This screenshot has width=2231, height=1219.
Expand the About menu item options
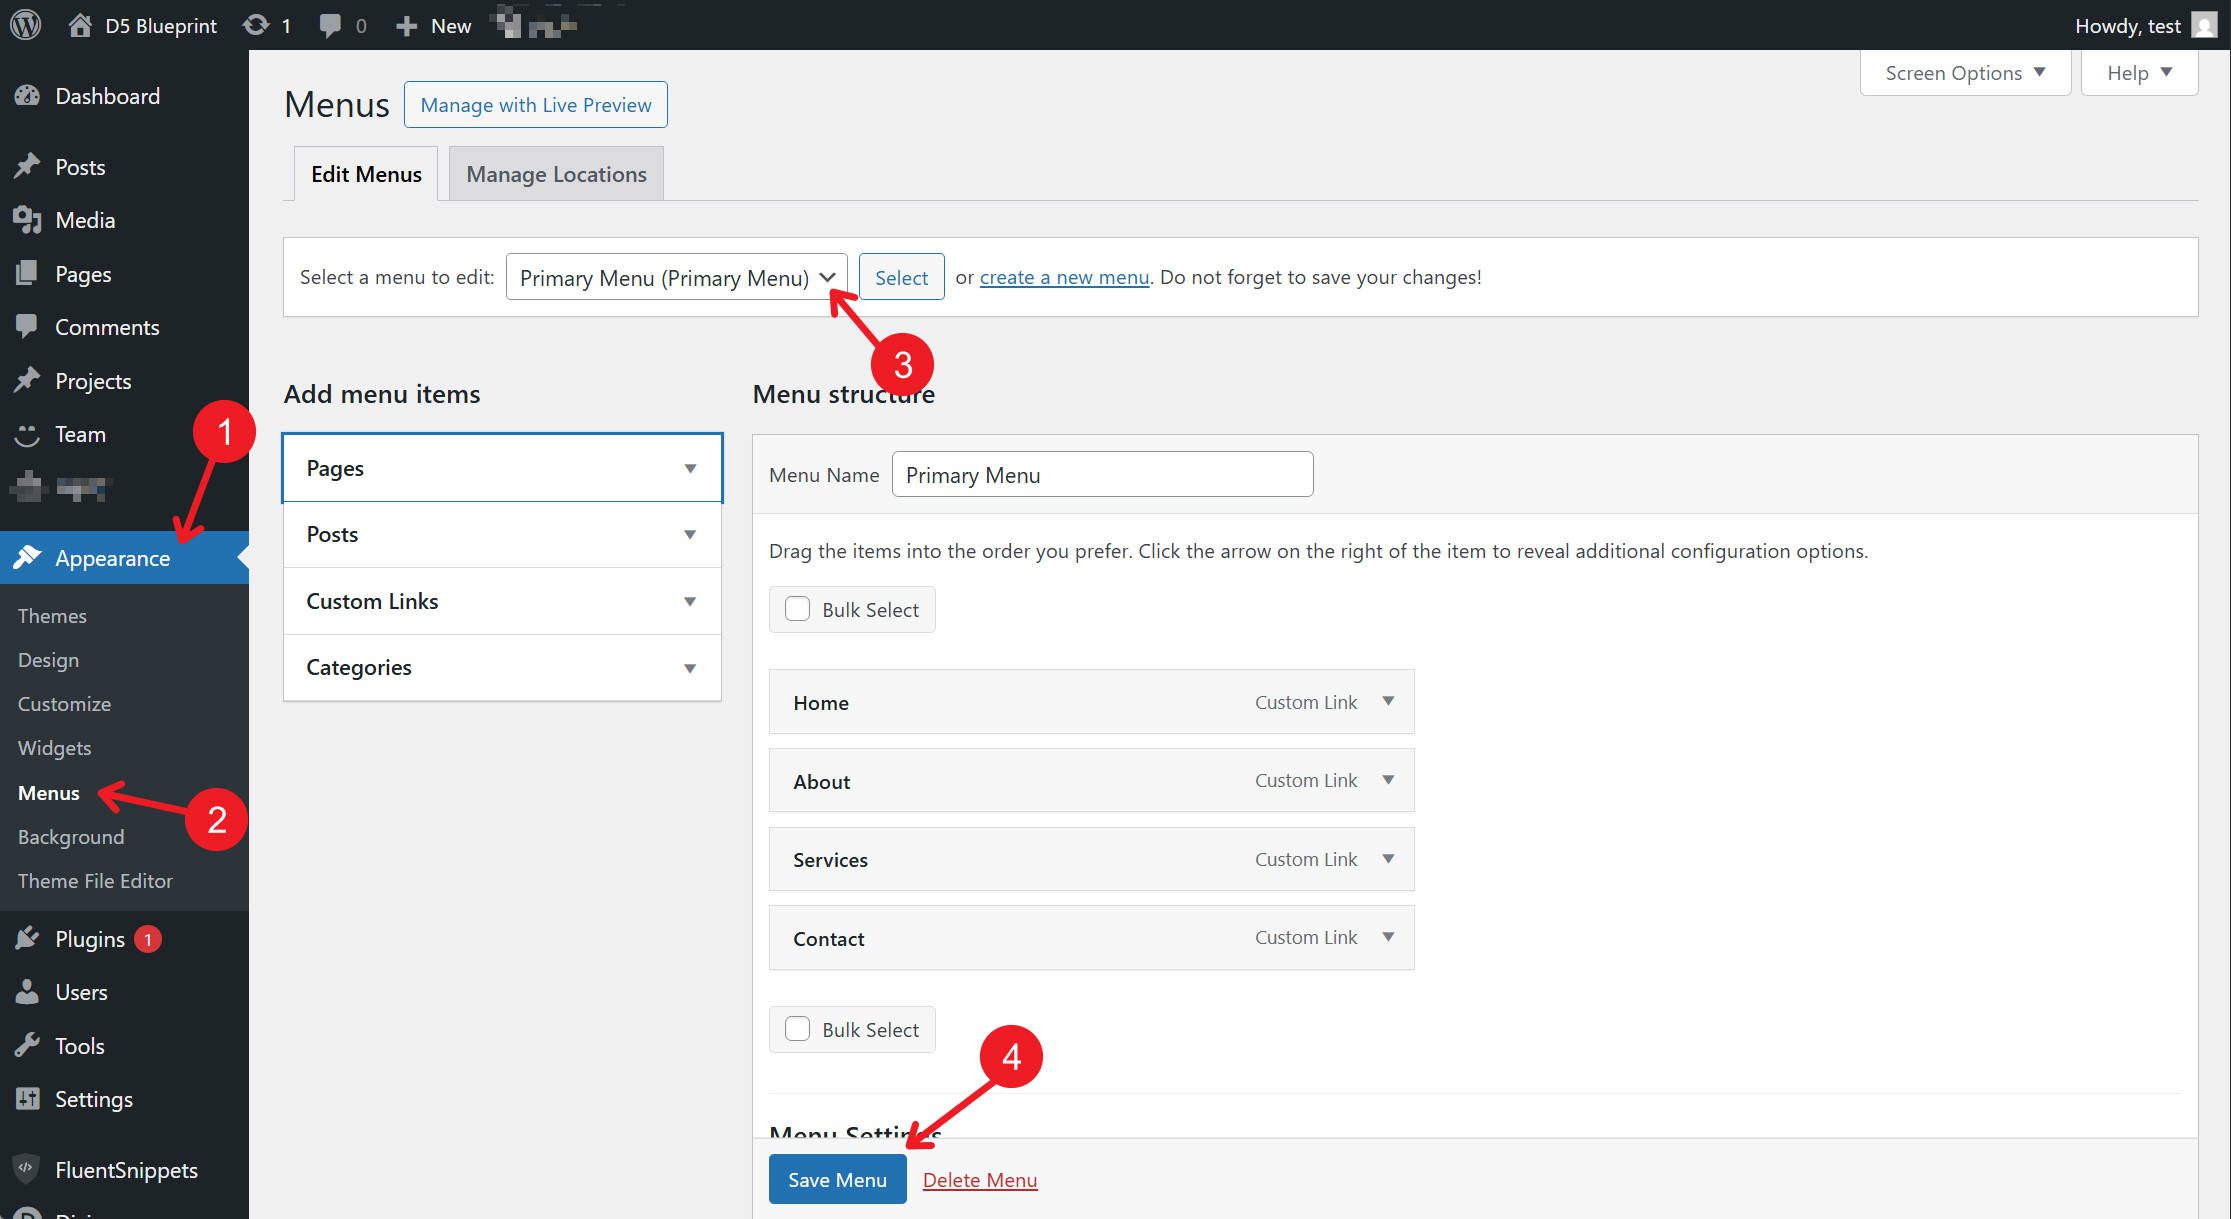[1388, 780]
